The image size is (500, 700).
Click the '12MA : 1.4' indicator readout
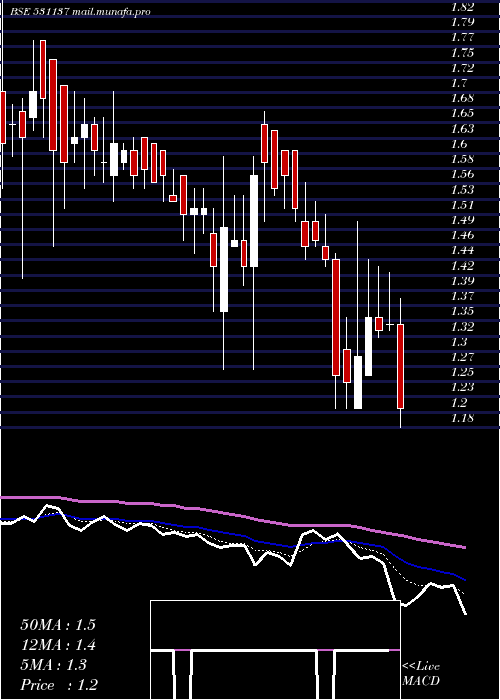[x=58, y=645]
